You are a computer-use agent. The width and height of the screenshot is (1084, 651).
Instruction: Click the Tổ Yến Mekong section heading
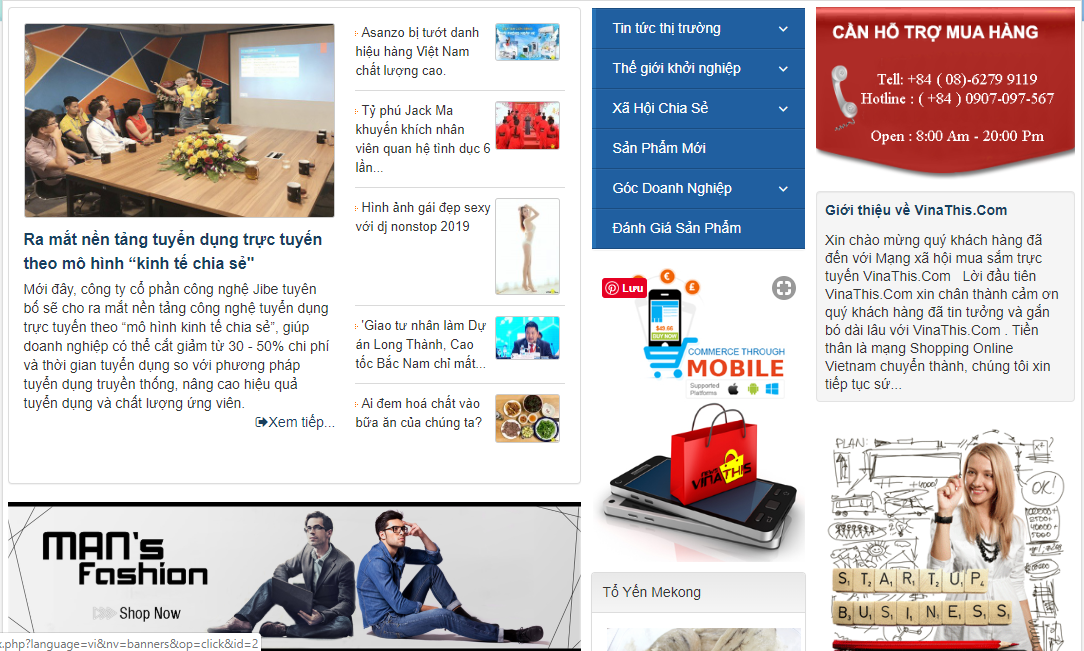click(x=651, y=592)
